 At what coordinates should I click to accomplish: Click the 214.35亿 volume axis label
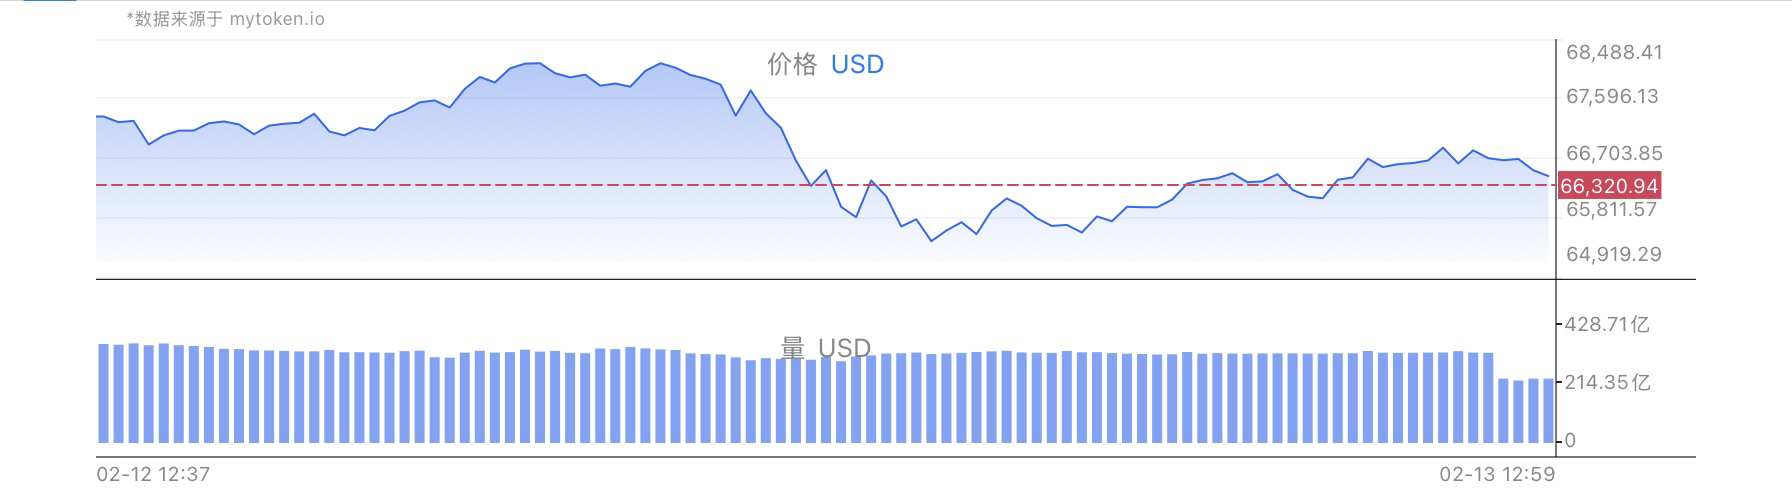[1607, 382]
